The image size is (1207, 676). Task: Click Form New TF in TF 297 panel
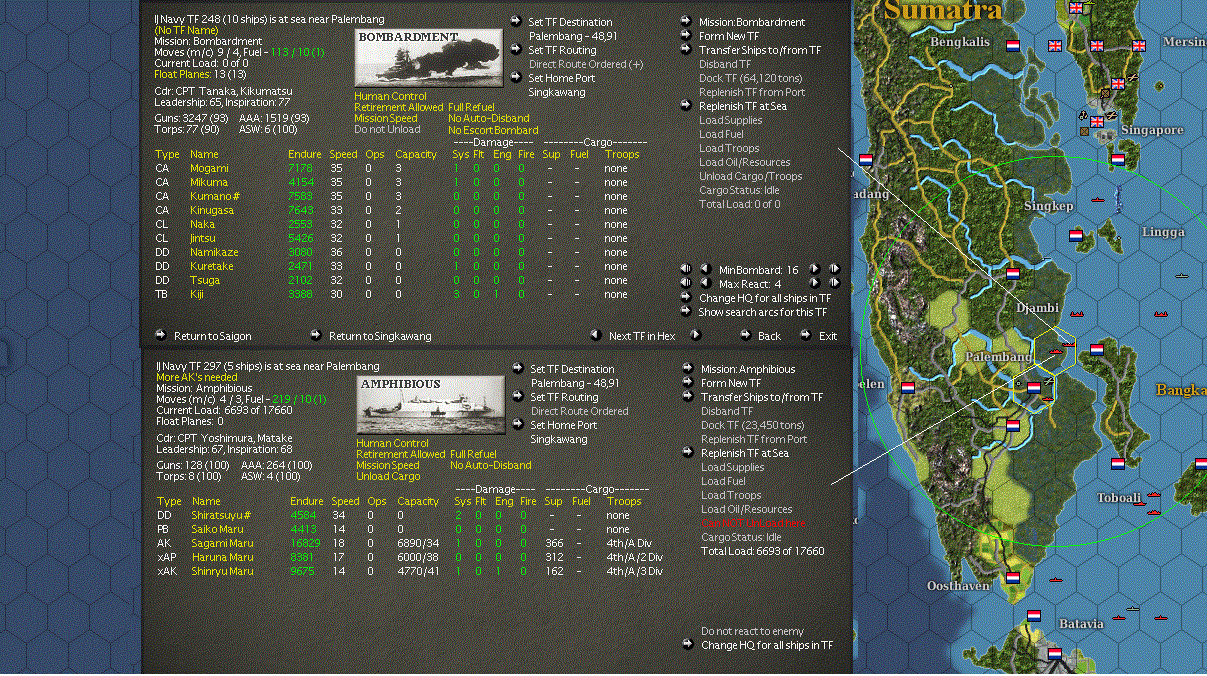click(x=731, y=382)
